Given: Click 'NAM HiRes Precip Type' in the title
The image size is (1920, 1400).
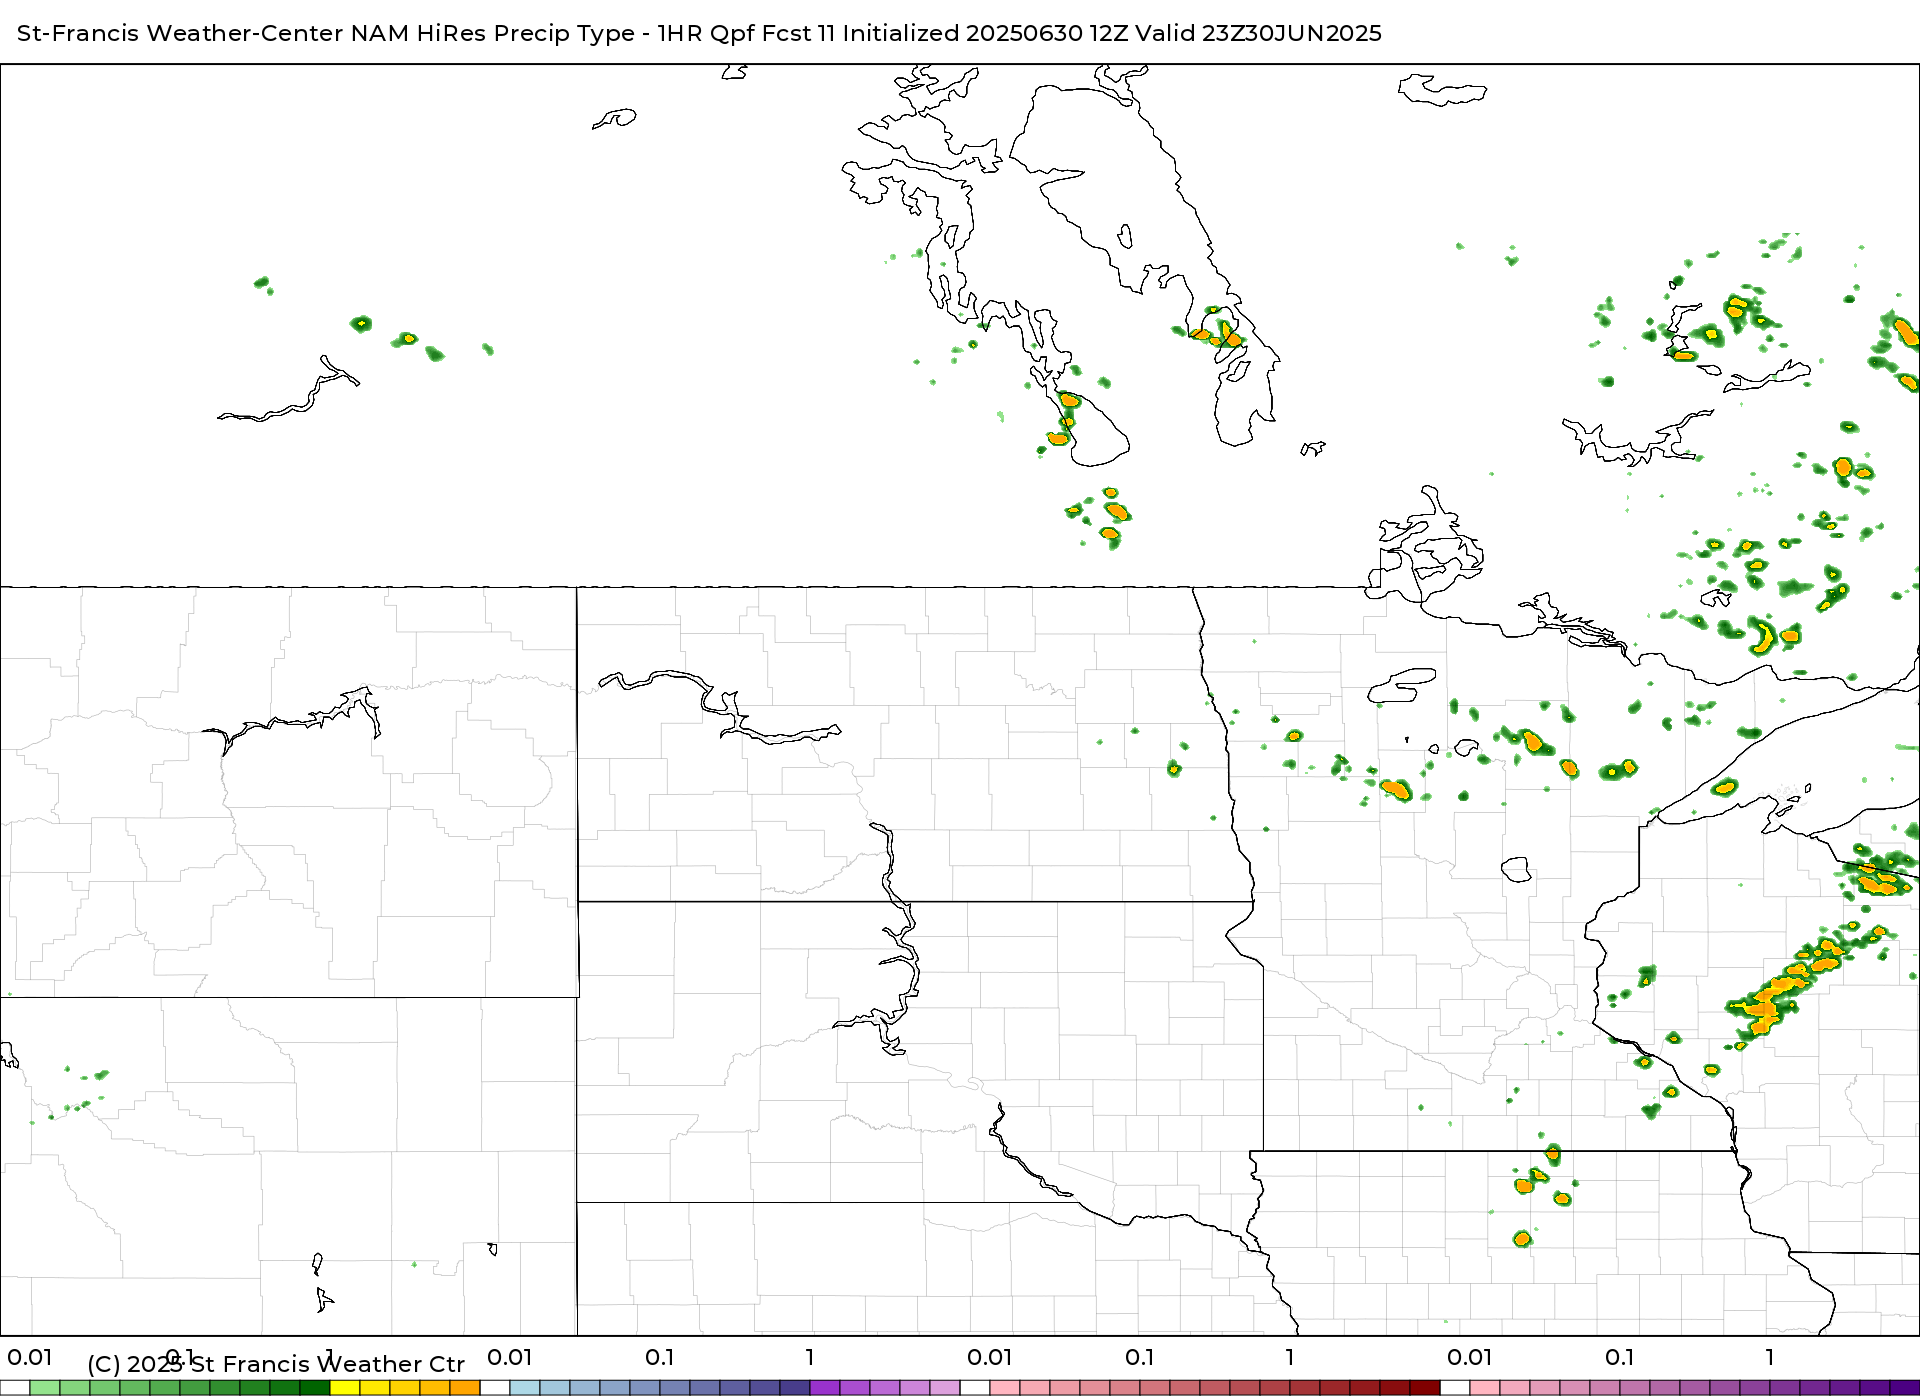Looking at the screenshot, I should coord(492,33).
